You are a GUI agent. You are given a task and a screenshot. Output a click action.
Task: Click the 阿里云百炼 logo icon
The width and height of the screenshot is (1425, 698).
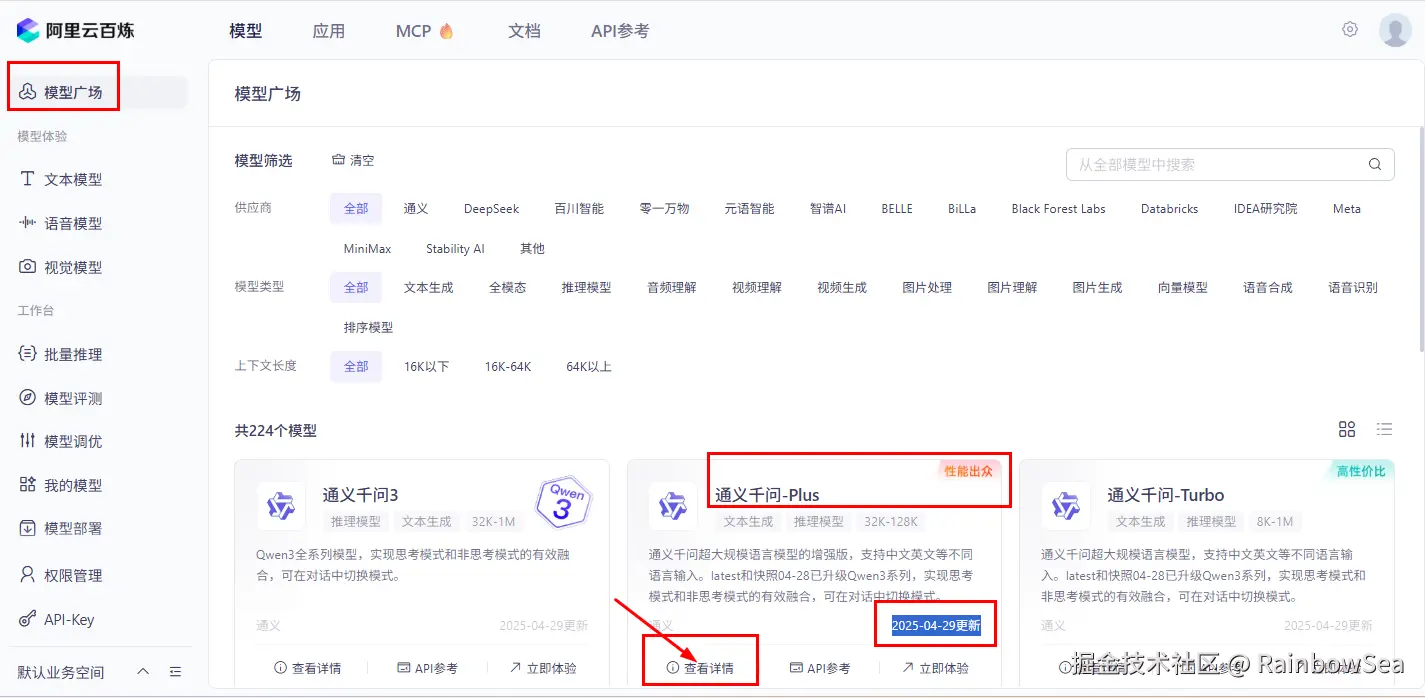[28, 30]
